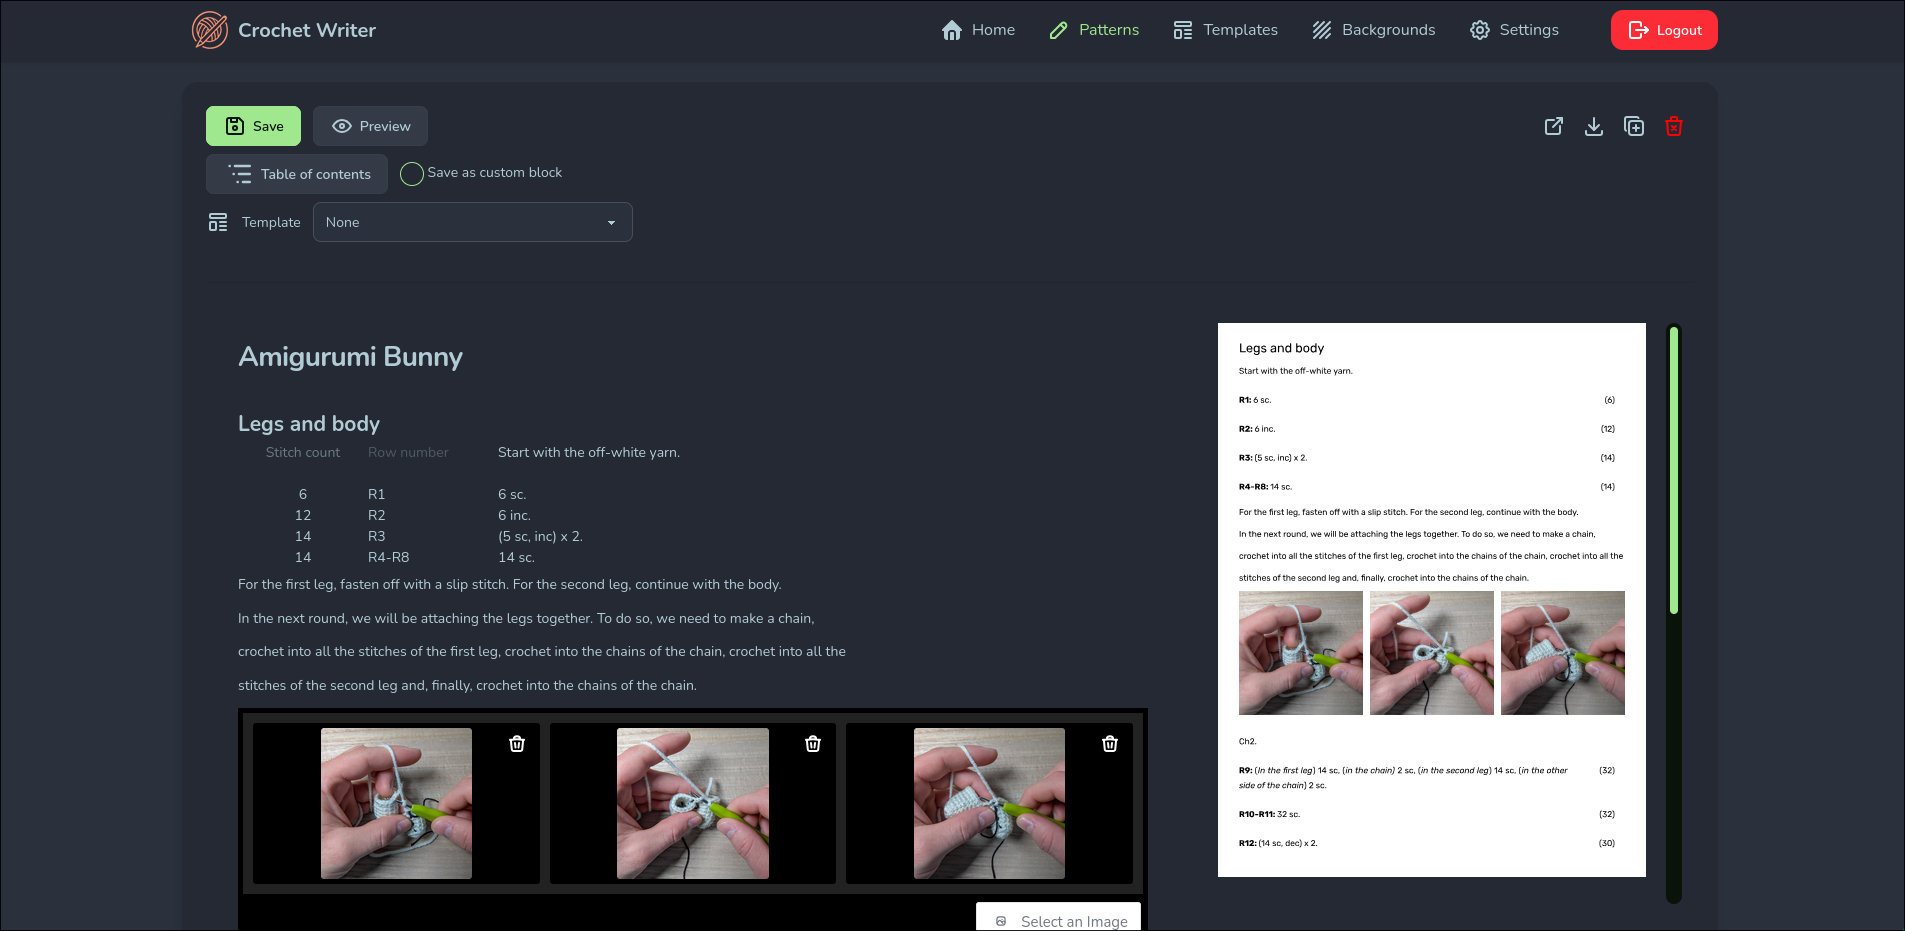Expand the Template dropdown showing None
This screenshot has height=931, width=1905.
(x=473, y=222)
